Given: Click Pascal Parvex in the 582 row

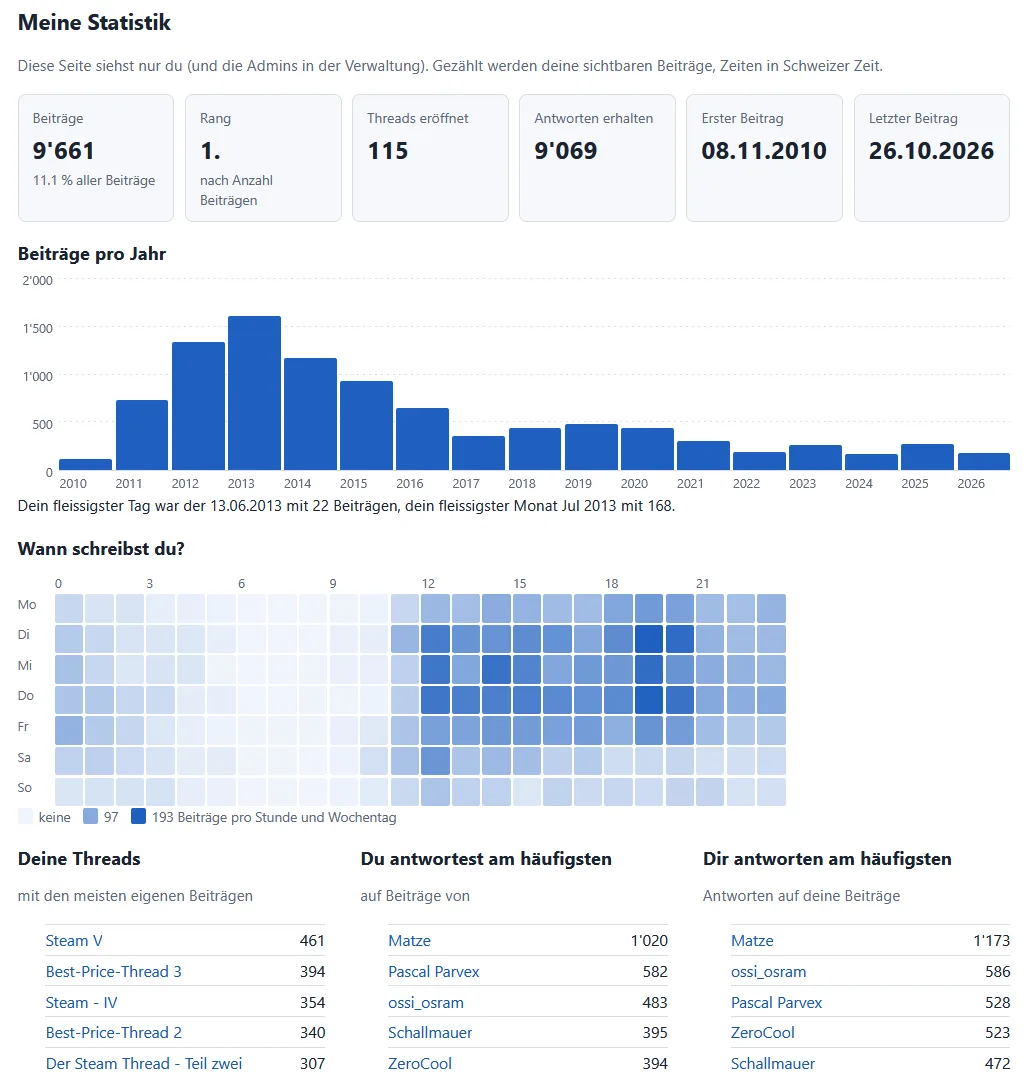Looking at the screenshot, I should click(434, 971).
